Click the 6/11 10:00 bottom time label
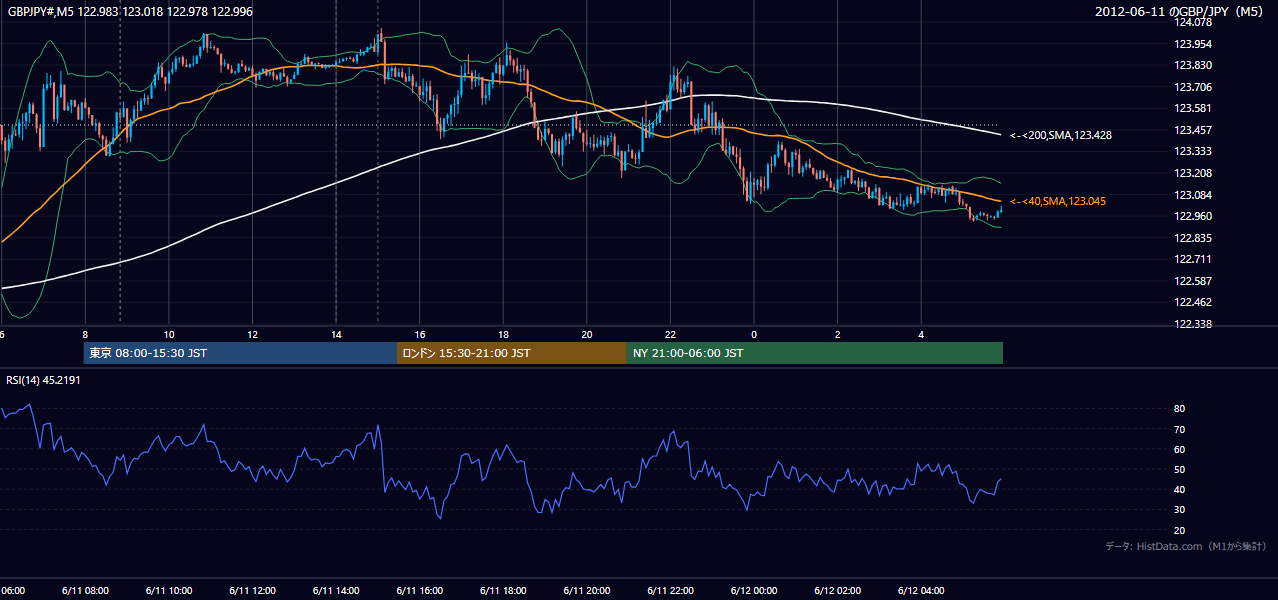1278x600 pixels. 169,590
